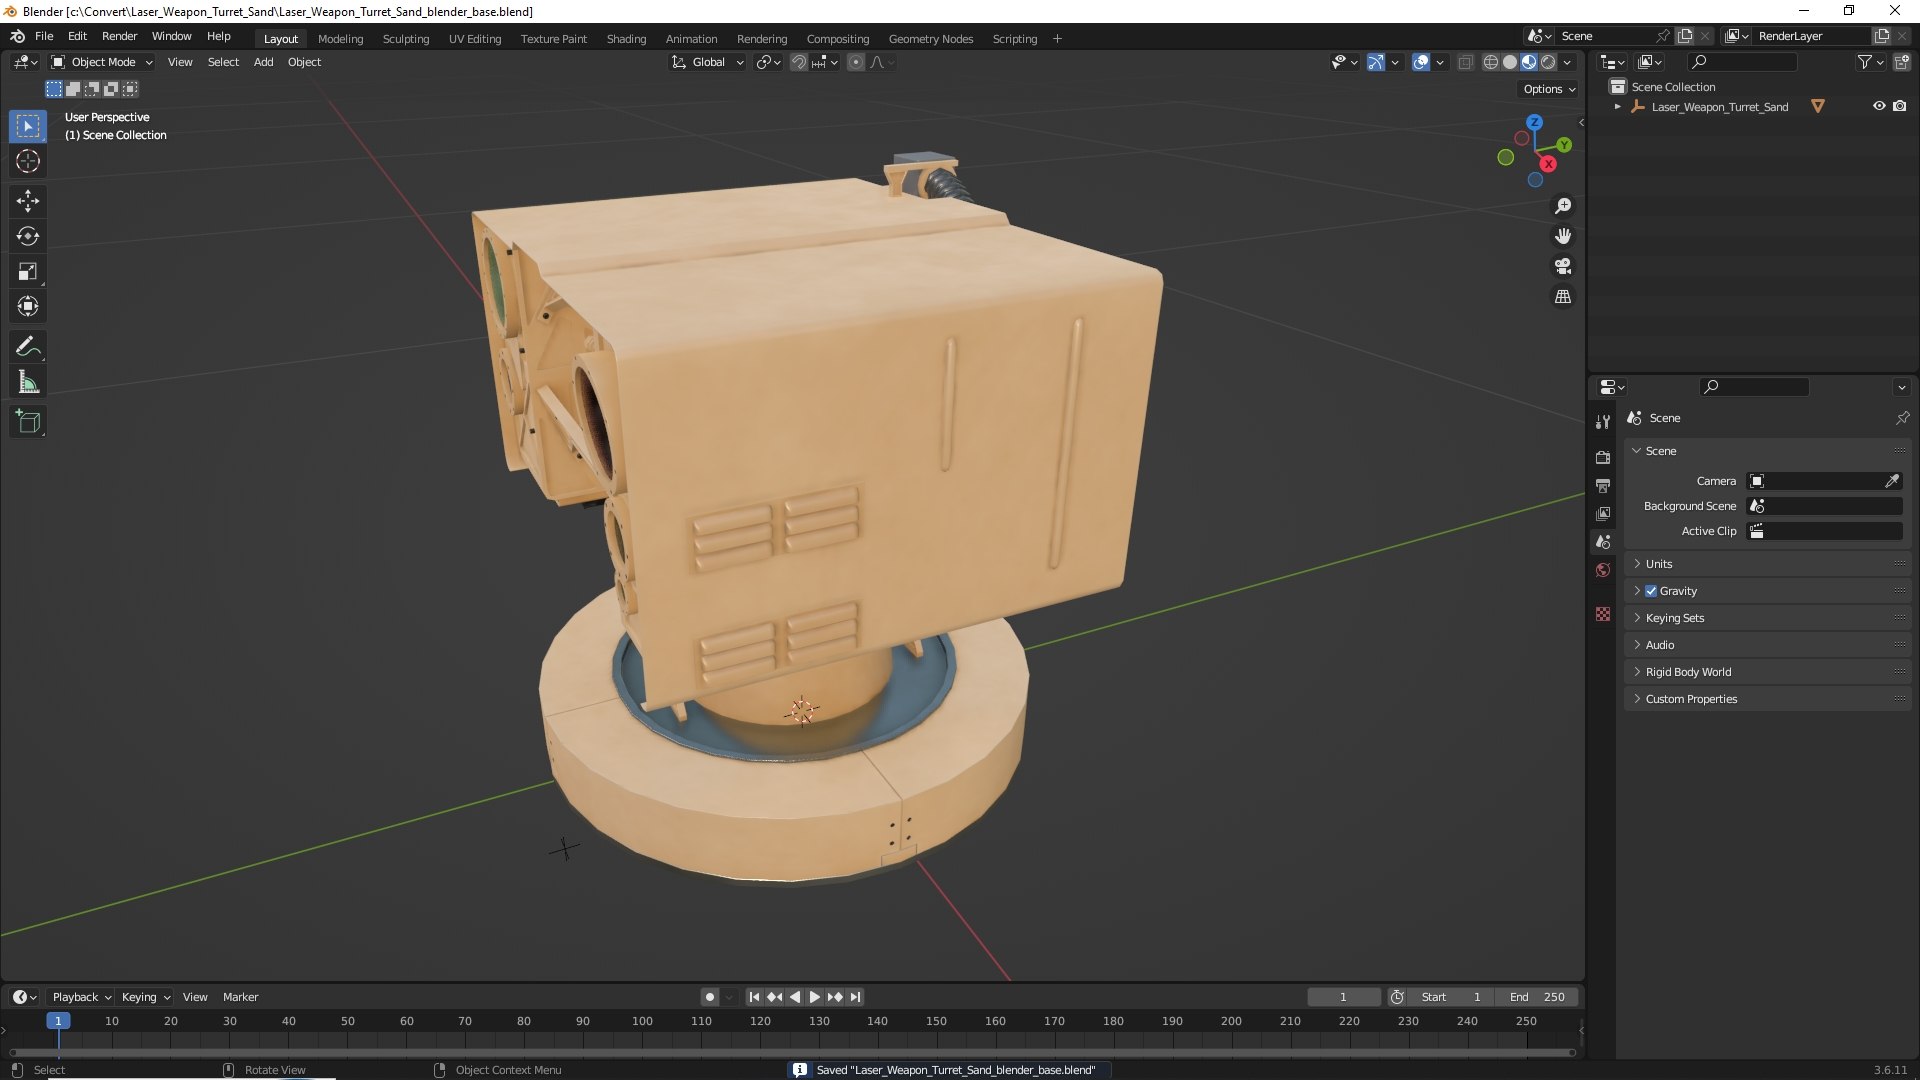Toggle X-ray view button
The width and height of the screenshot is (1920, 1080).
(1465, 62)
